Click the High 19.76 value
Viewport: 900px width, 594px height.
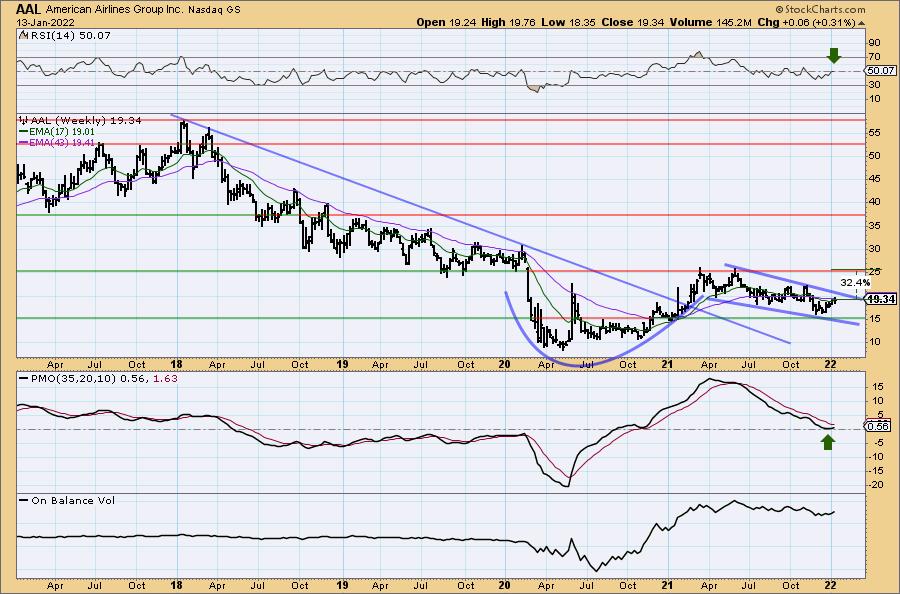[x=508, y=22]
